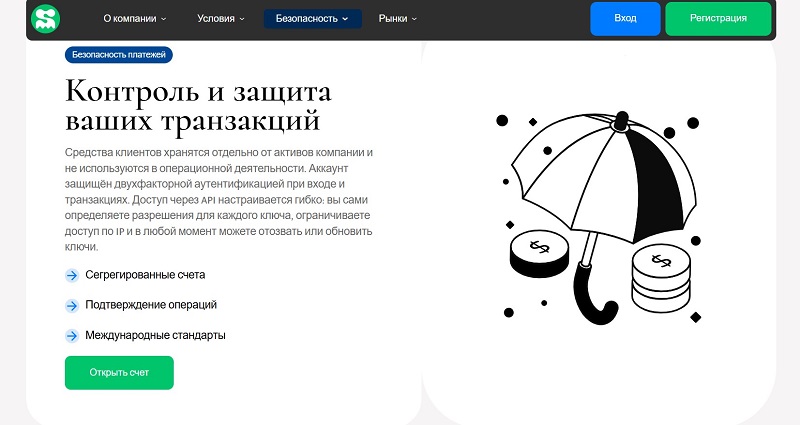The width and height of the screenshot is (800, 425).
Task: Click the chevron next to Условия
Action: 242,19
